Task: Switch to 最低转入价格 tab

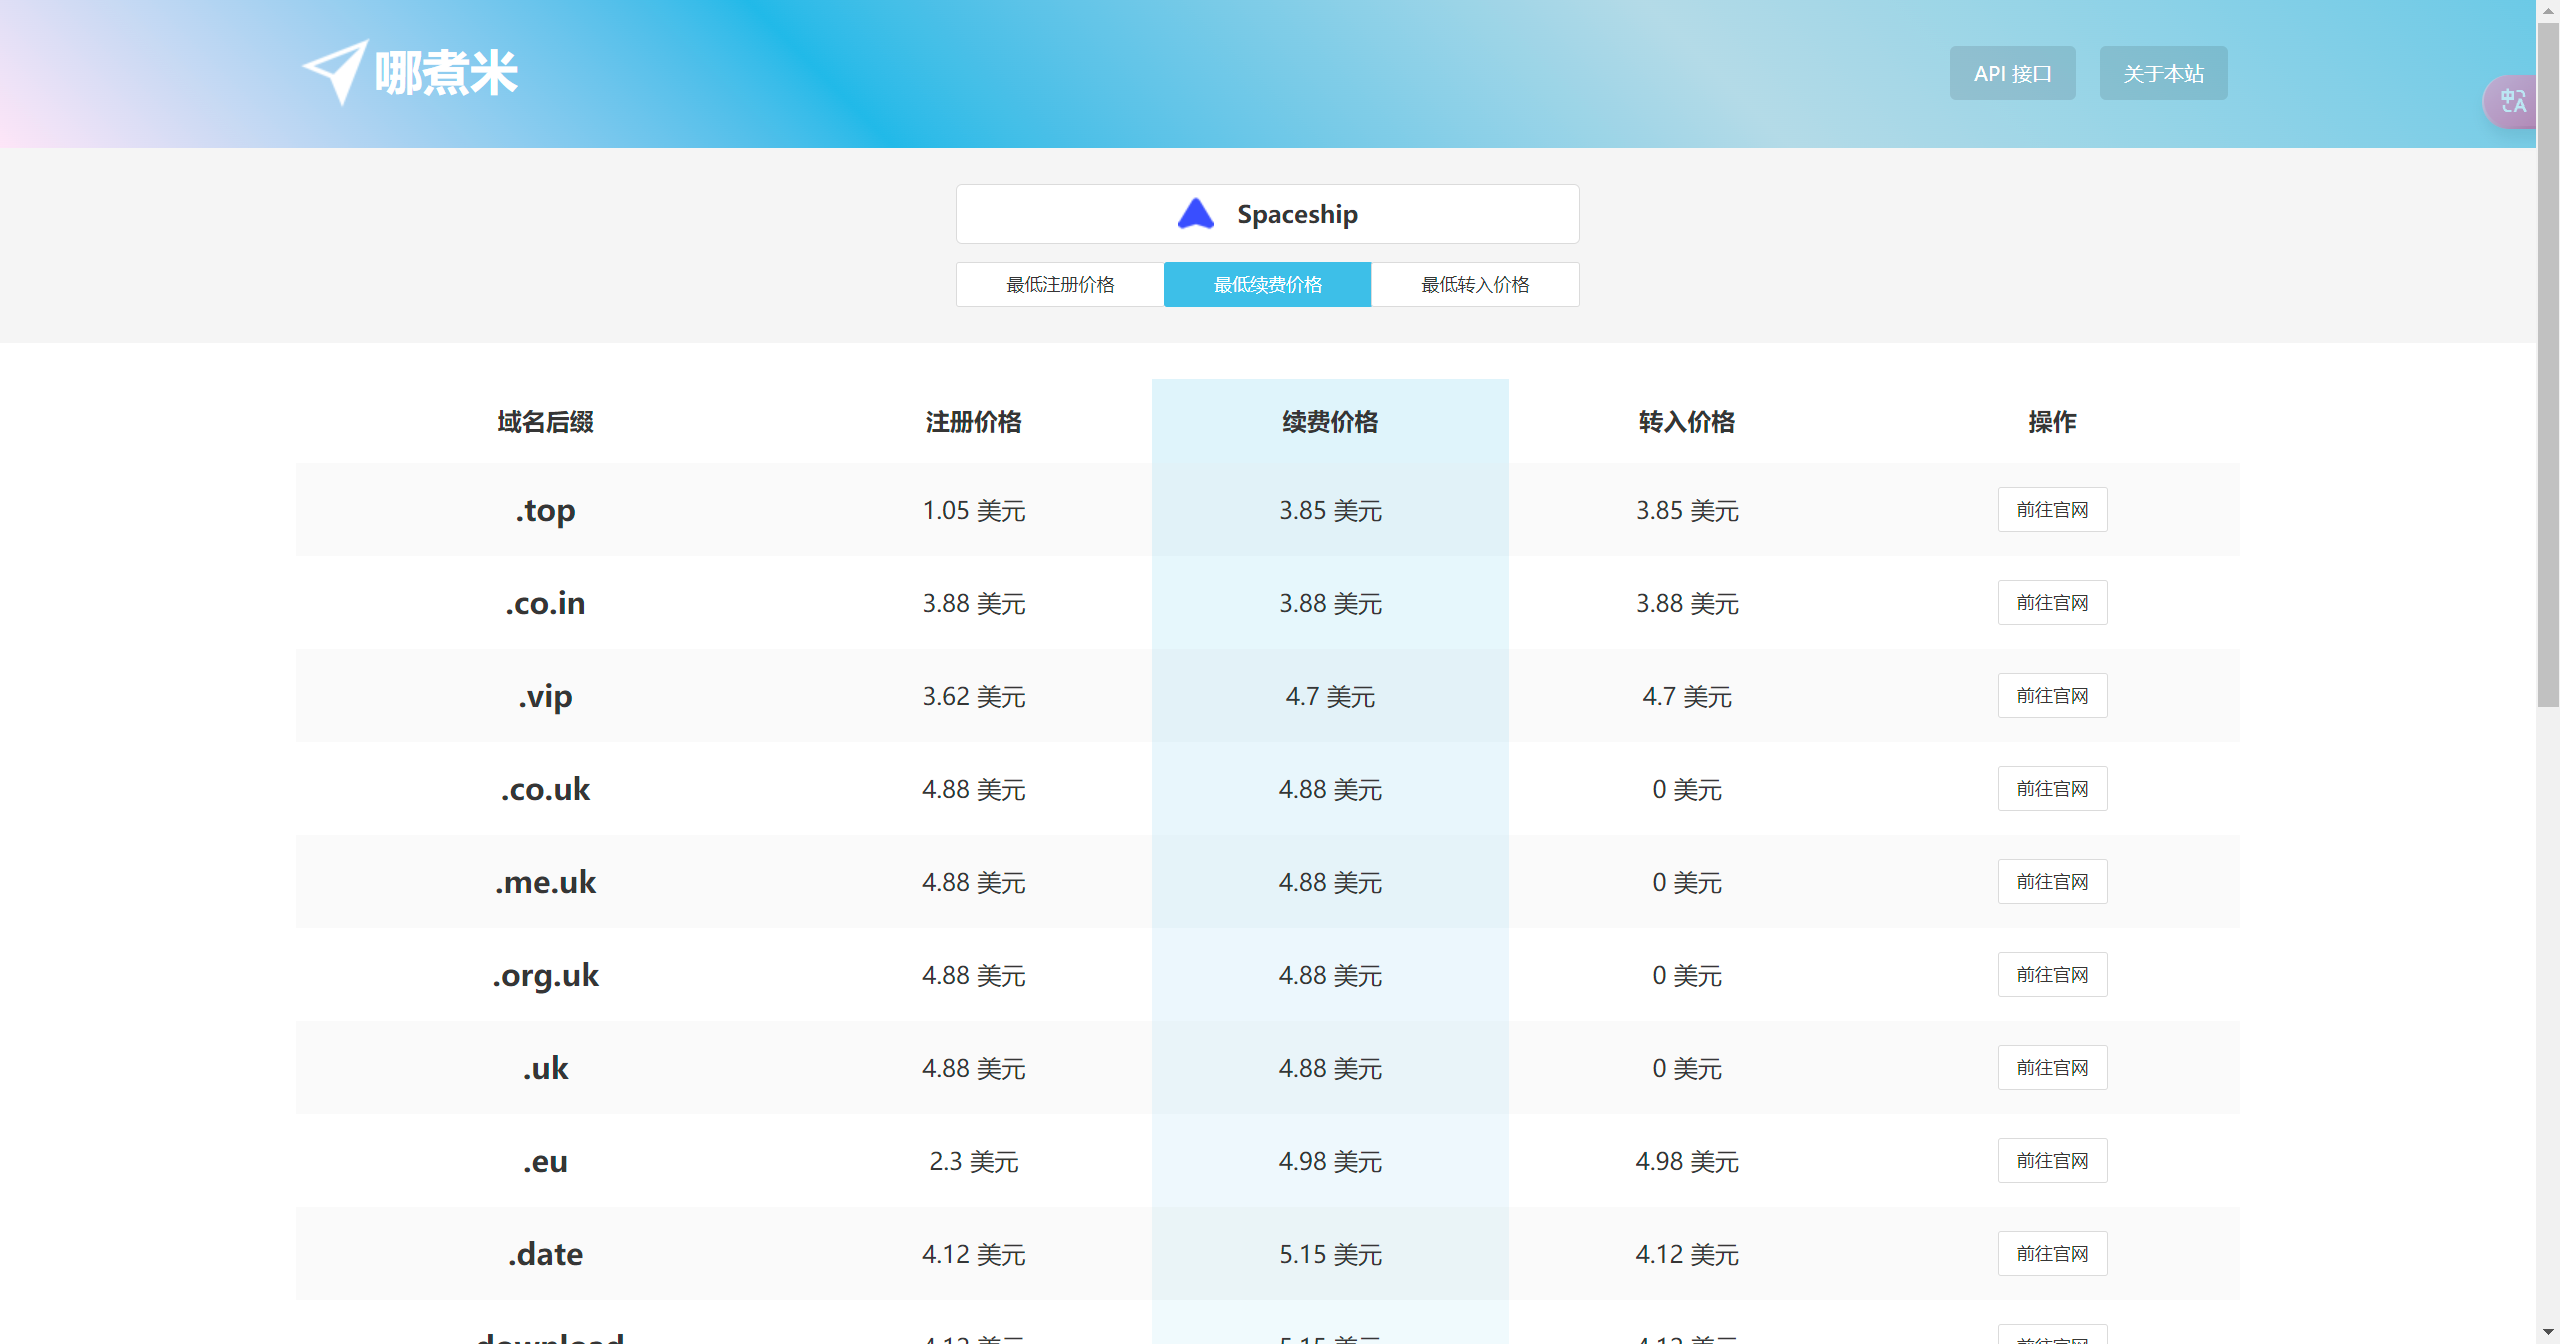Action: (x=1475, y=285)
